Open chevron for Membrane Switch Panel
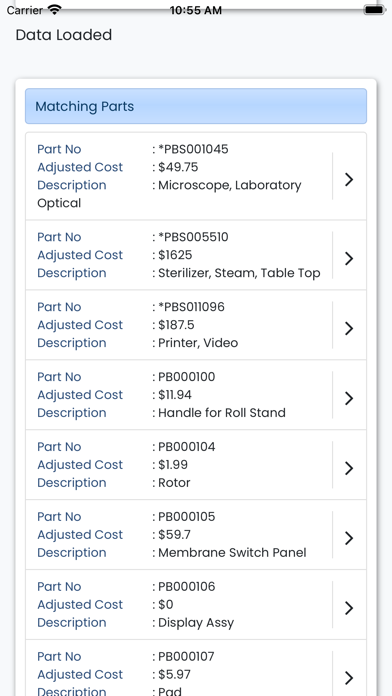The width and height of the screenshot is (392, 696). pos(349,538)
